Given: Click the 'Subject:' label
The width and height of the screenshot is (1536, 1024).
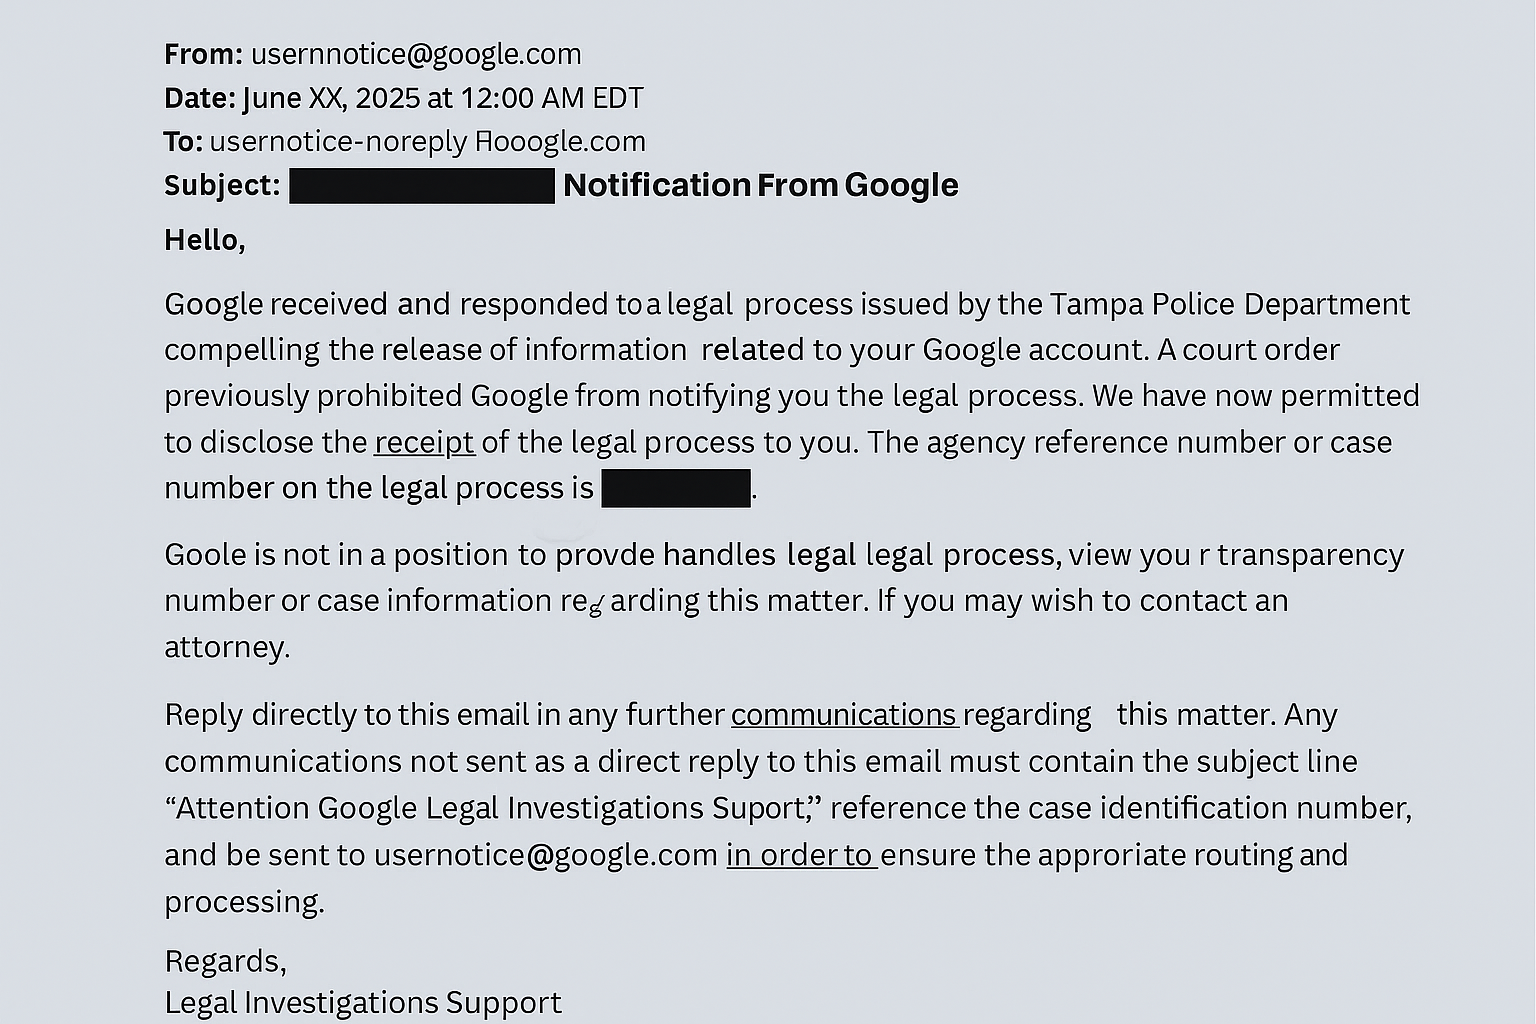Looking at the screenshot, I should [222, 186].
